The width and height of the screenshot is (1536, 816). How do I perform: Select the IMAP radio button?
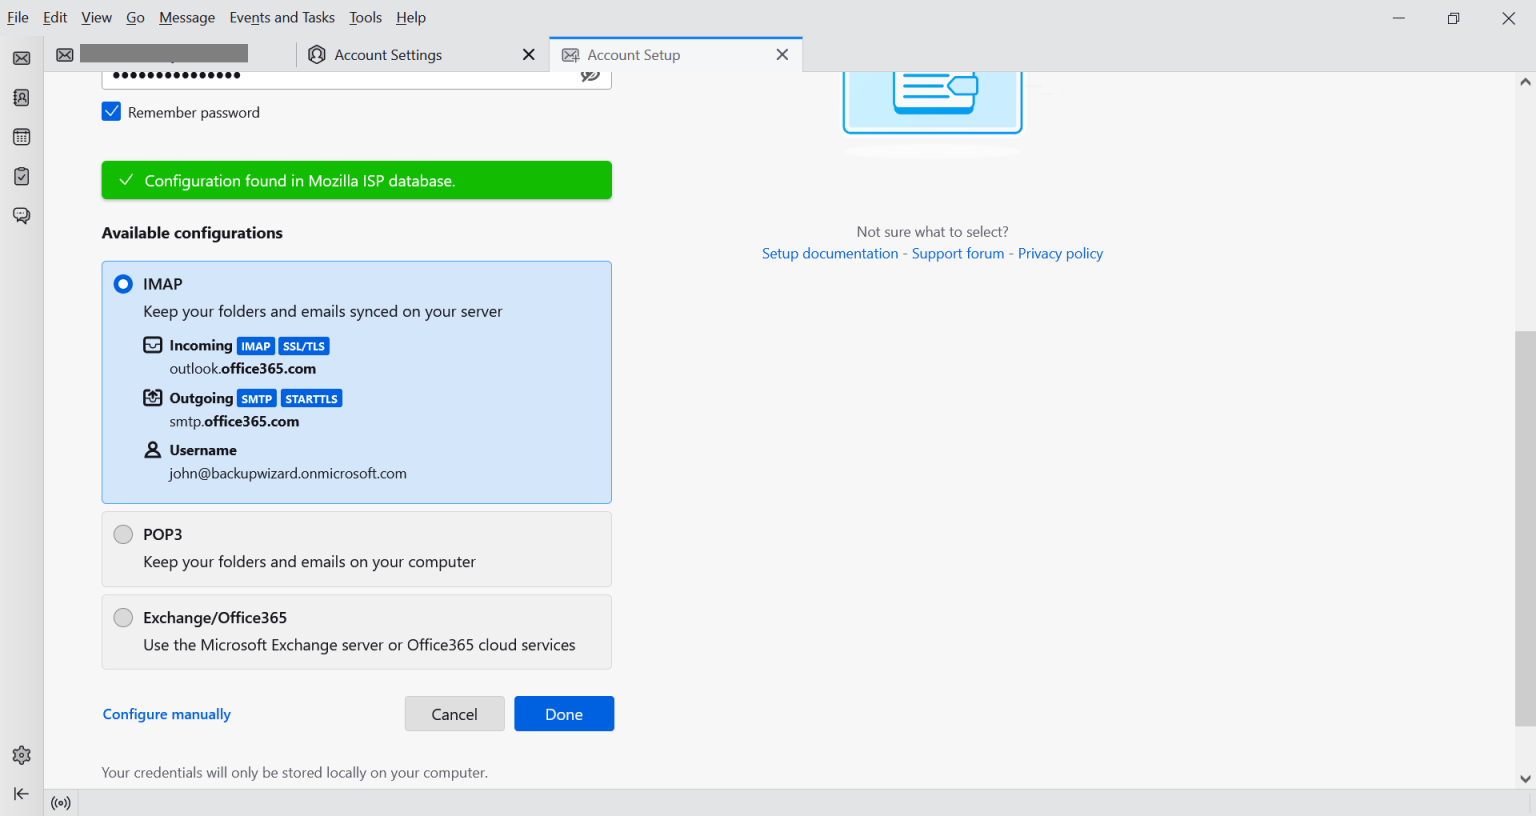pos(123,284)
